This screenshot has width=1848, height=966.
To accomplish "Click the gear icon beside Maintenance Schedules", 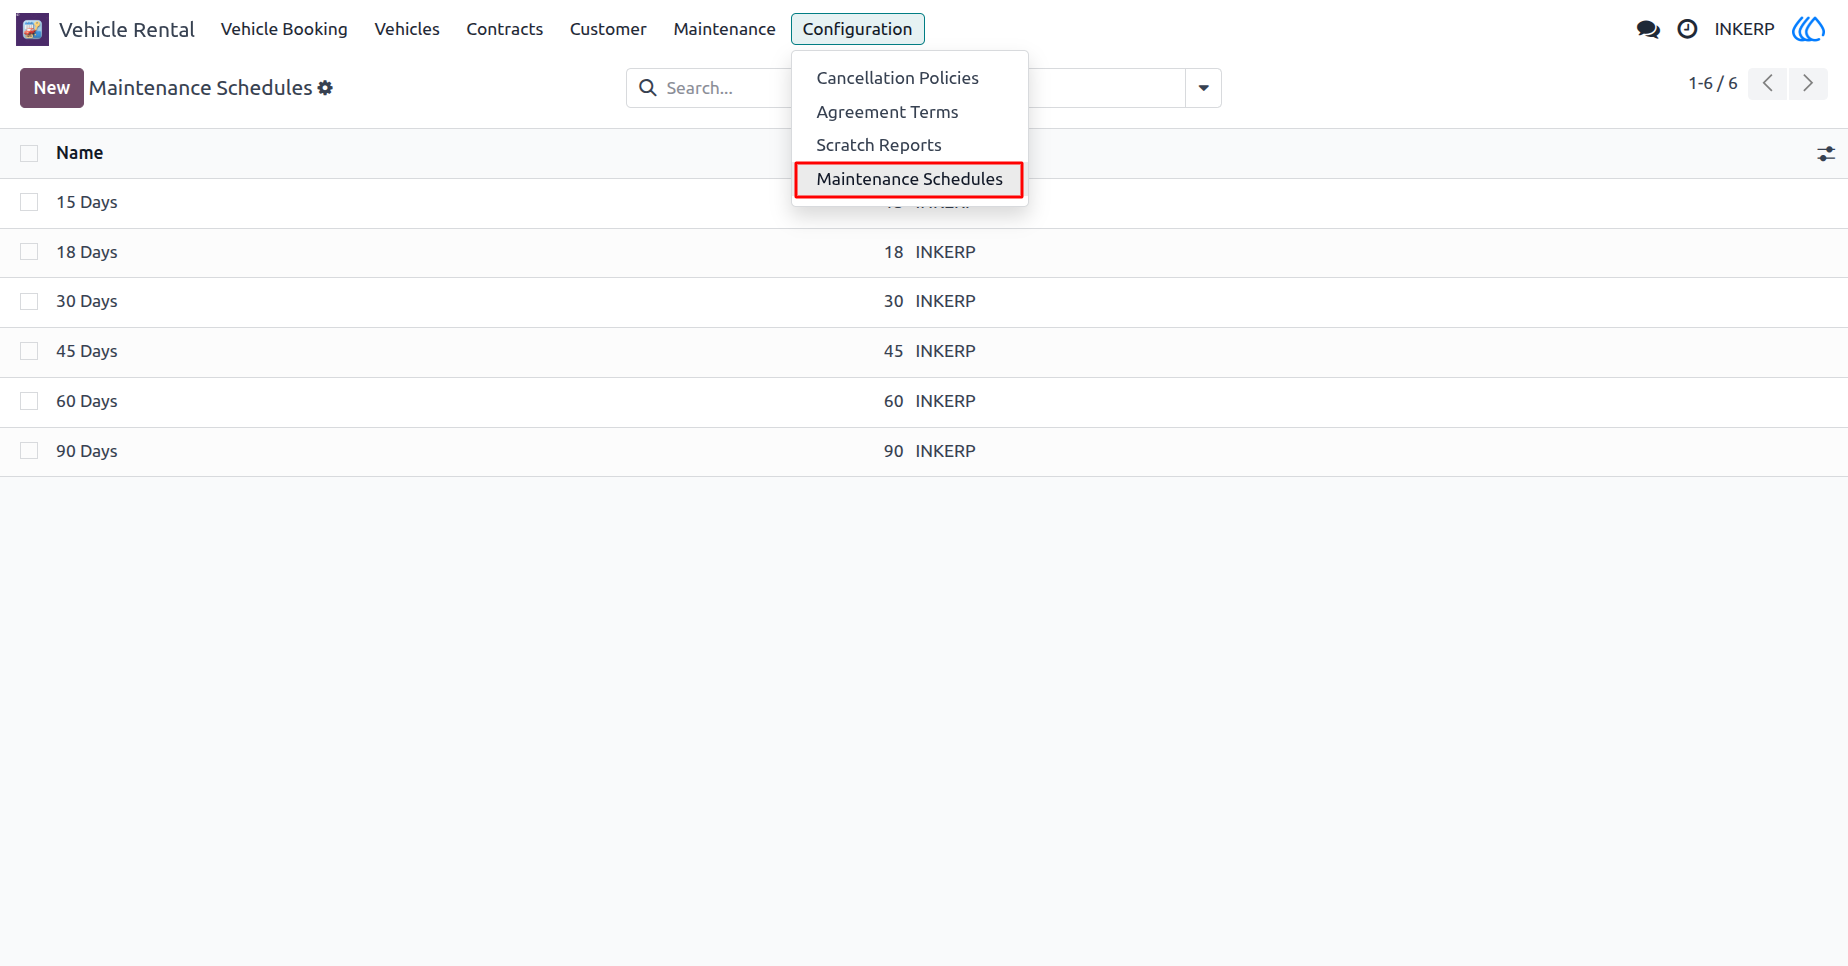I will (x=325, y=88).
